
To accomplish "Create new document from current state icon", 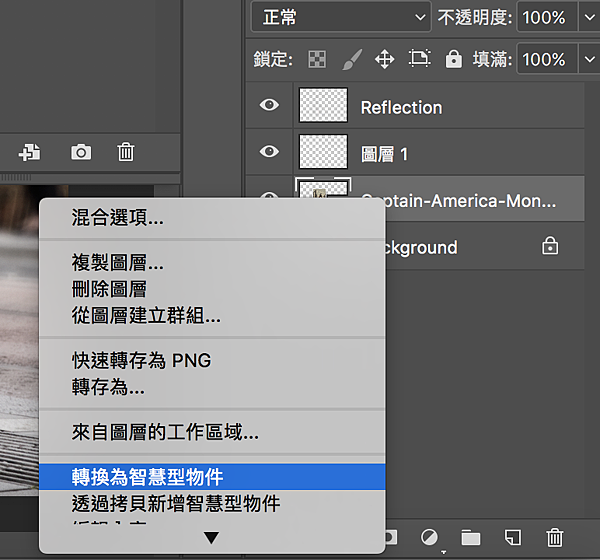I will click(29, 152).
